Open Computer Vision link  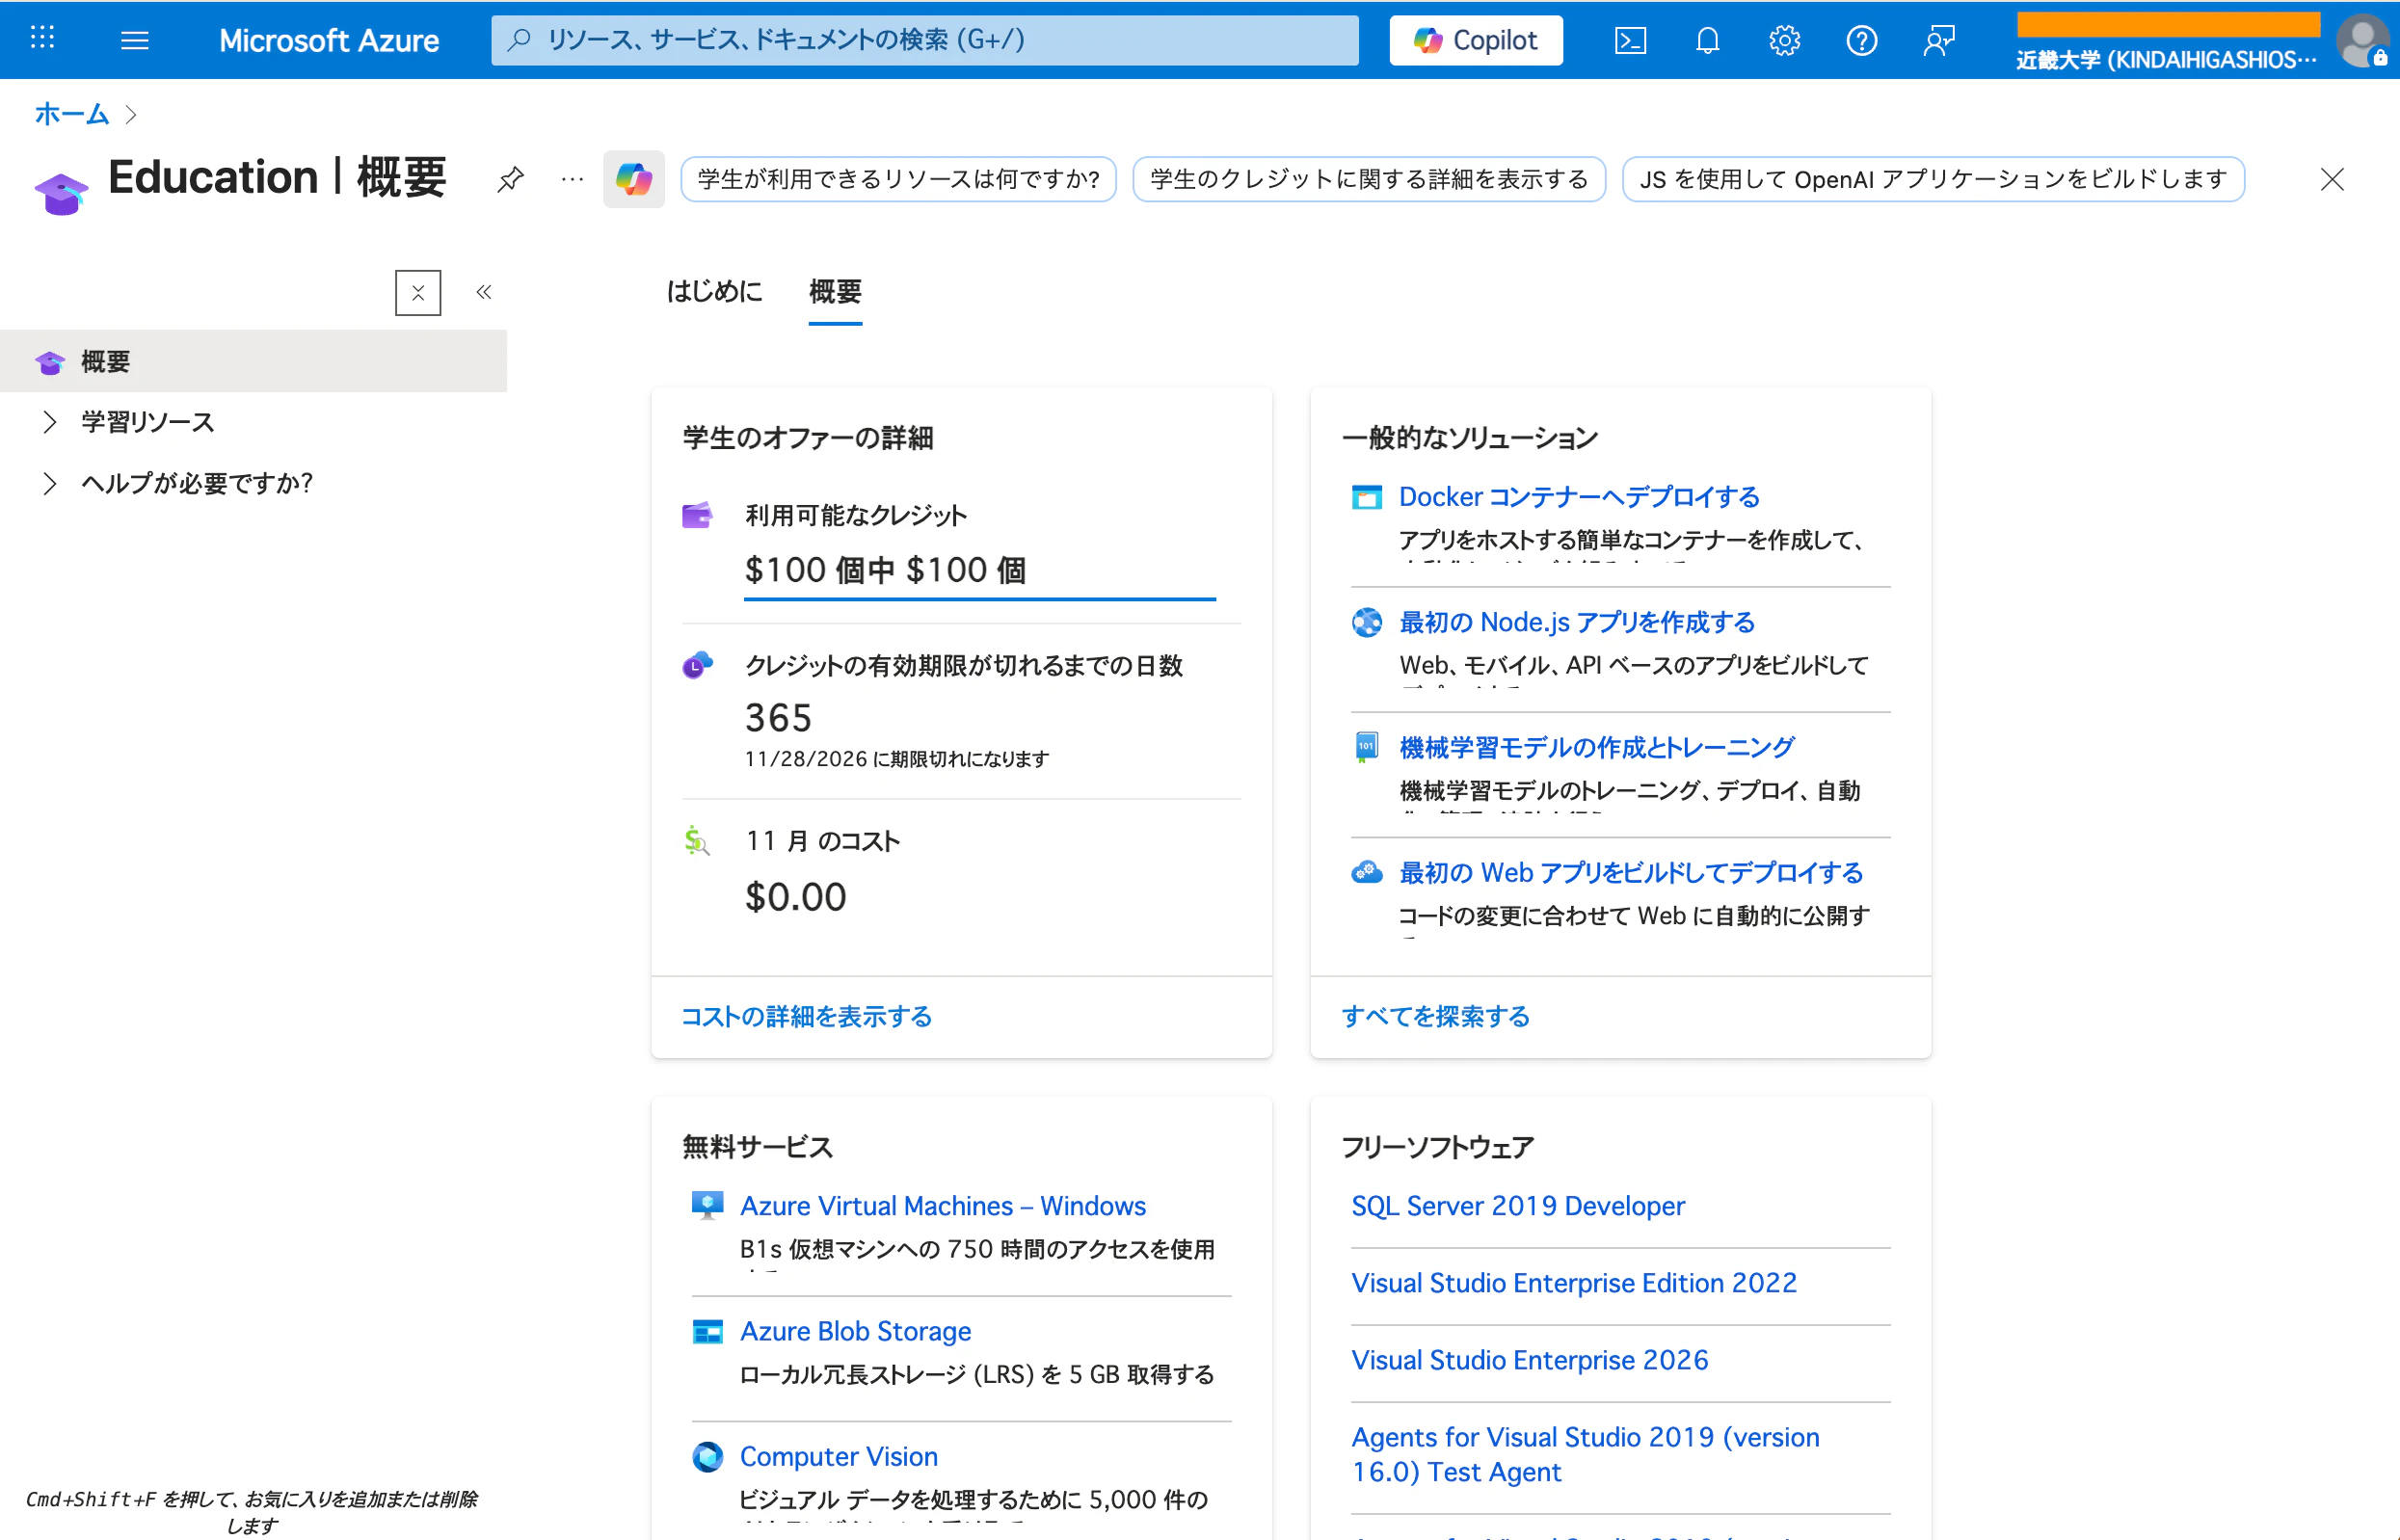click(838, 1456)
